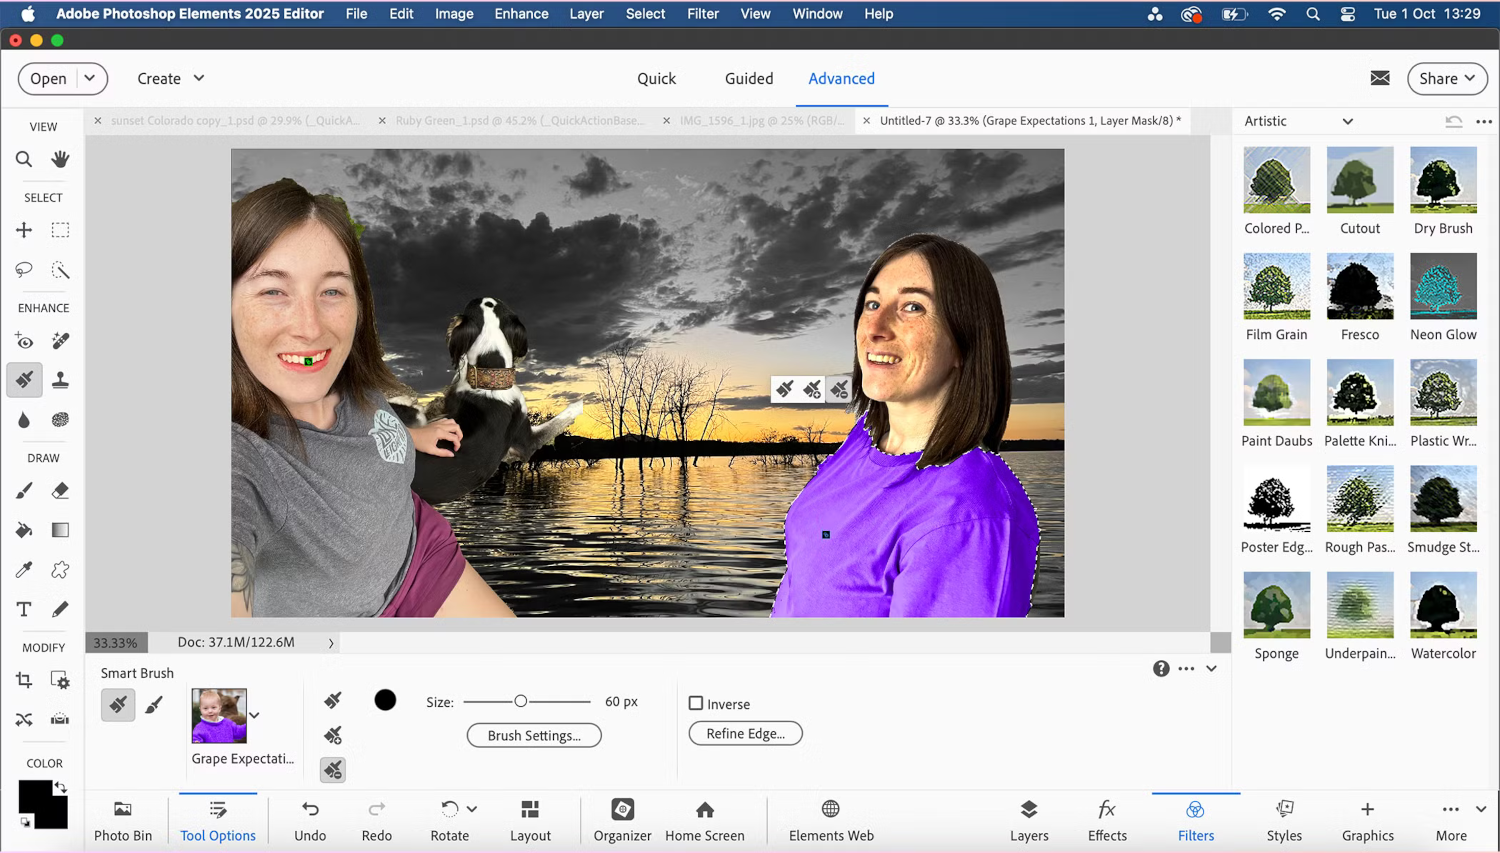This screenshot has height=853, width=1500.
Task: Open the Enhance menu
Action: pyautogui.click(x=521, y=14)
